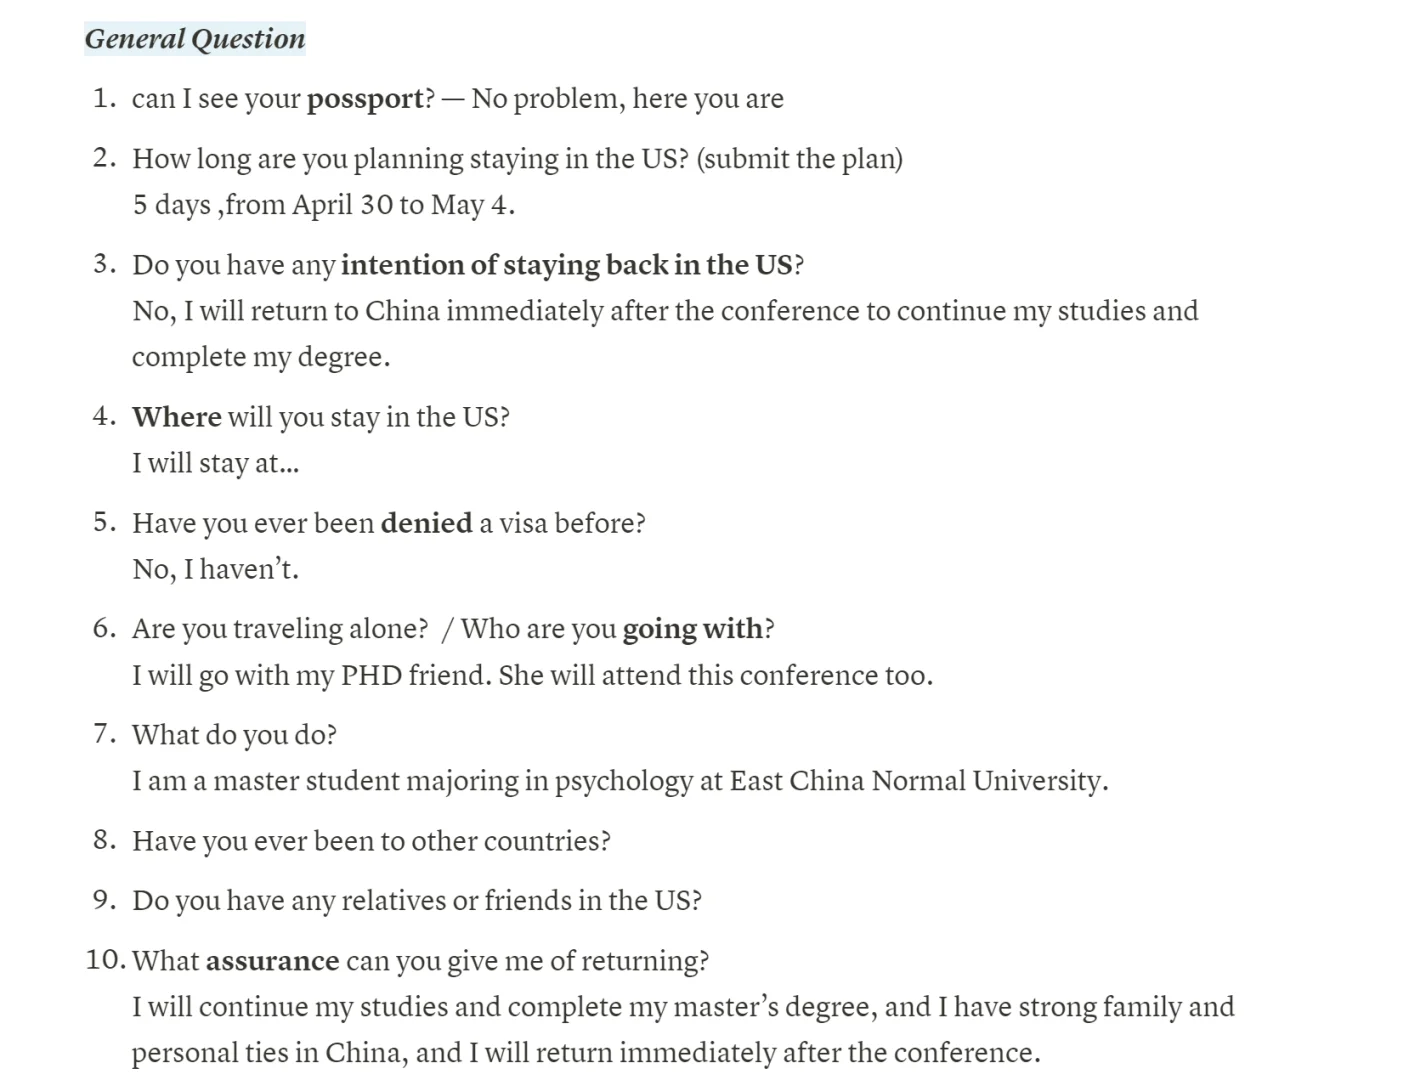Image resolution: width=1426 pixels, height=1080 pixels.
Task: Click question 'Have you ever been to other countries?'
Action: point(371,841)
